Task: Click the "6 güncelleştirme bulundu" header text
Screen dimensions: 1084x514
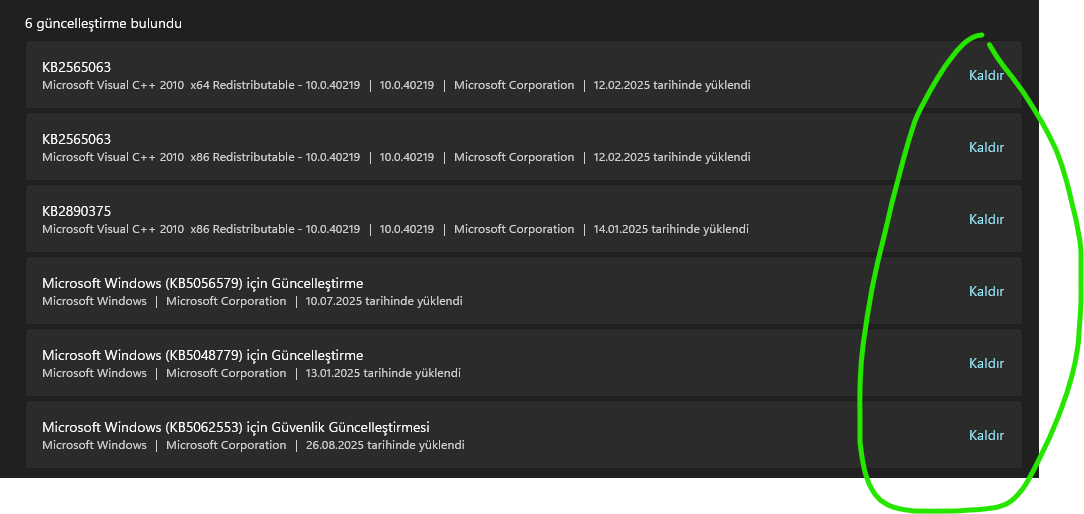Action: [104, 23]
